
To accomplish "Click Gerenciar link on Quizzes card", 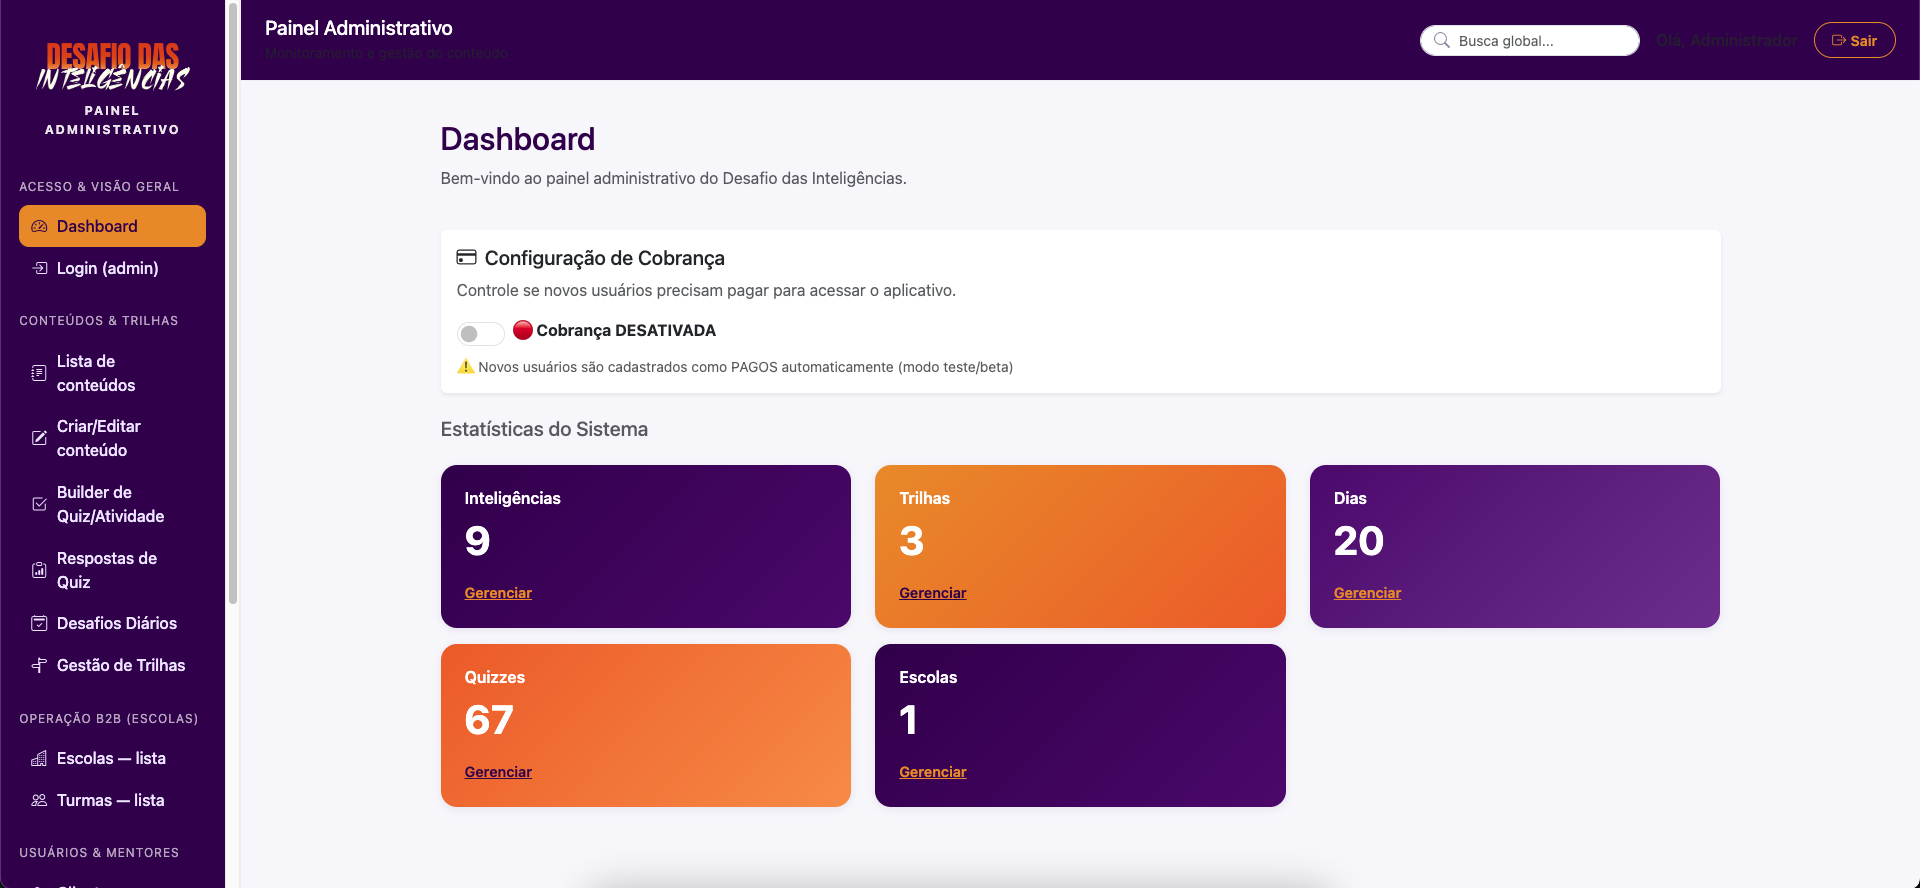I will click(x=498, y=772).
